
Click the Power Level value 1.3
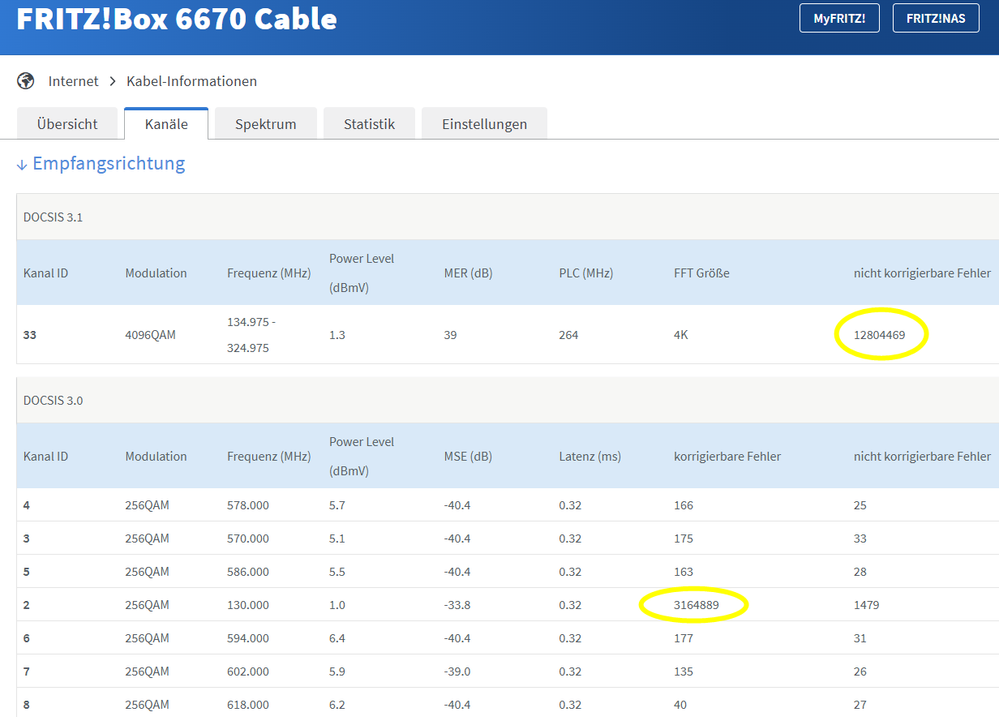click(x=337, y=335)
